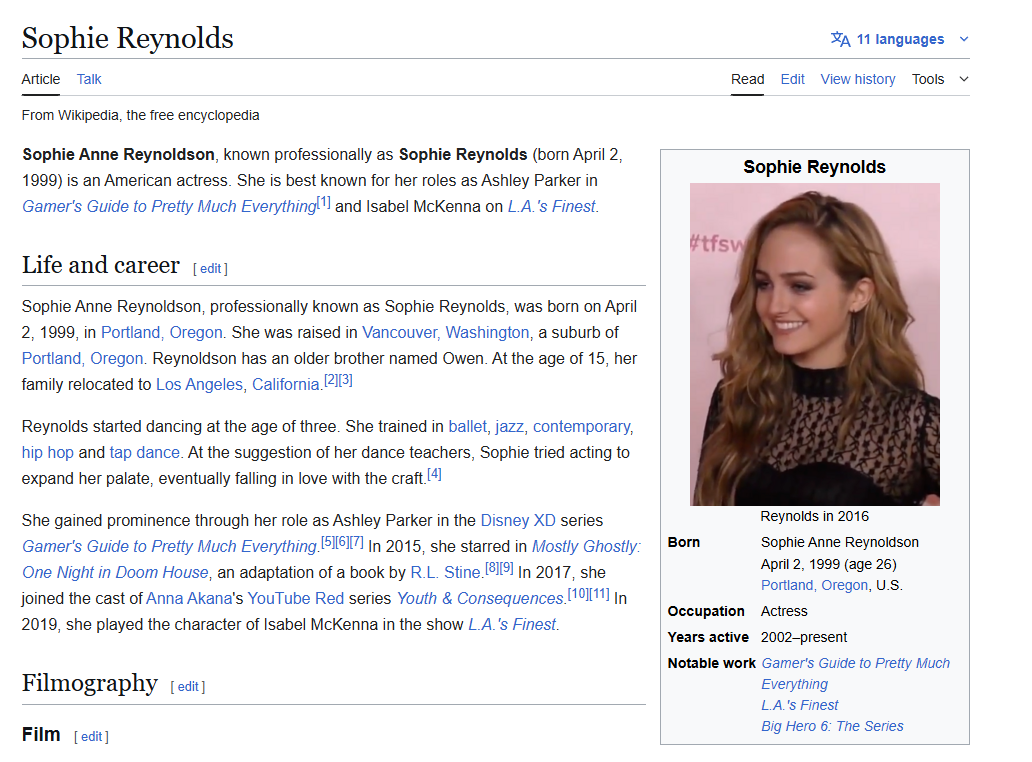Switch to the Article tab

41,79
